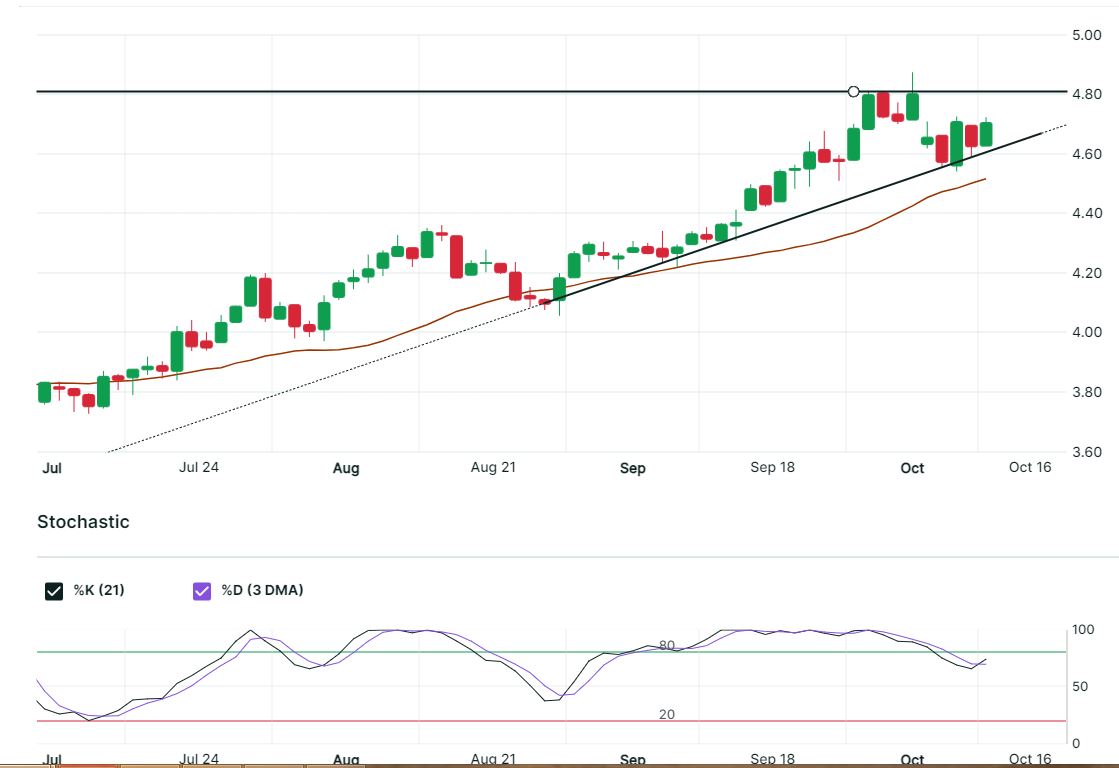The height and width of the screenshot is (768, 1119).
Task: Click the 4.00 price axis label
Action: click(1086, 333)
